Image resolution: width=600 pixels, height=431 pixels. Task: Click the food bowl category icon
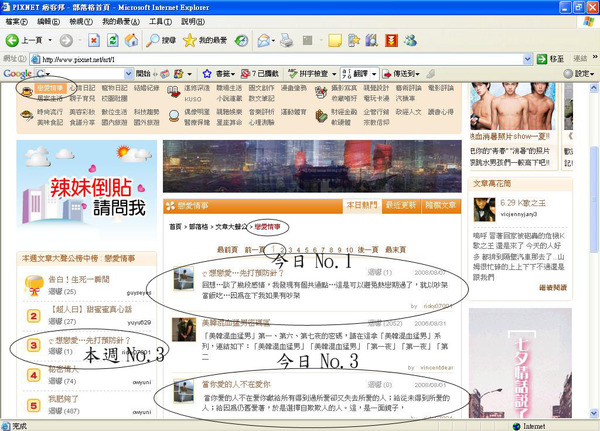[26, 115]
